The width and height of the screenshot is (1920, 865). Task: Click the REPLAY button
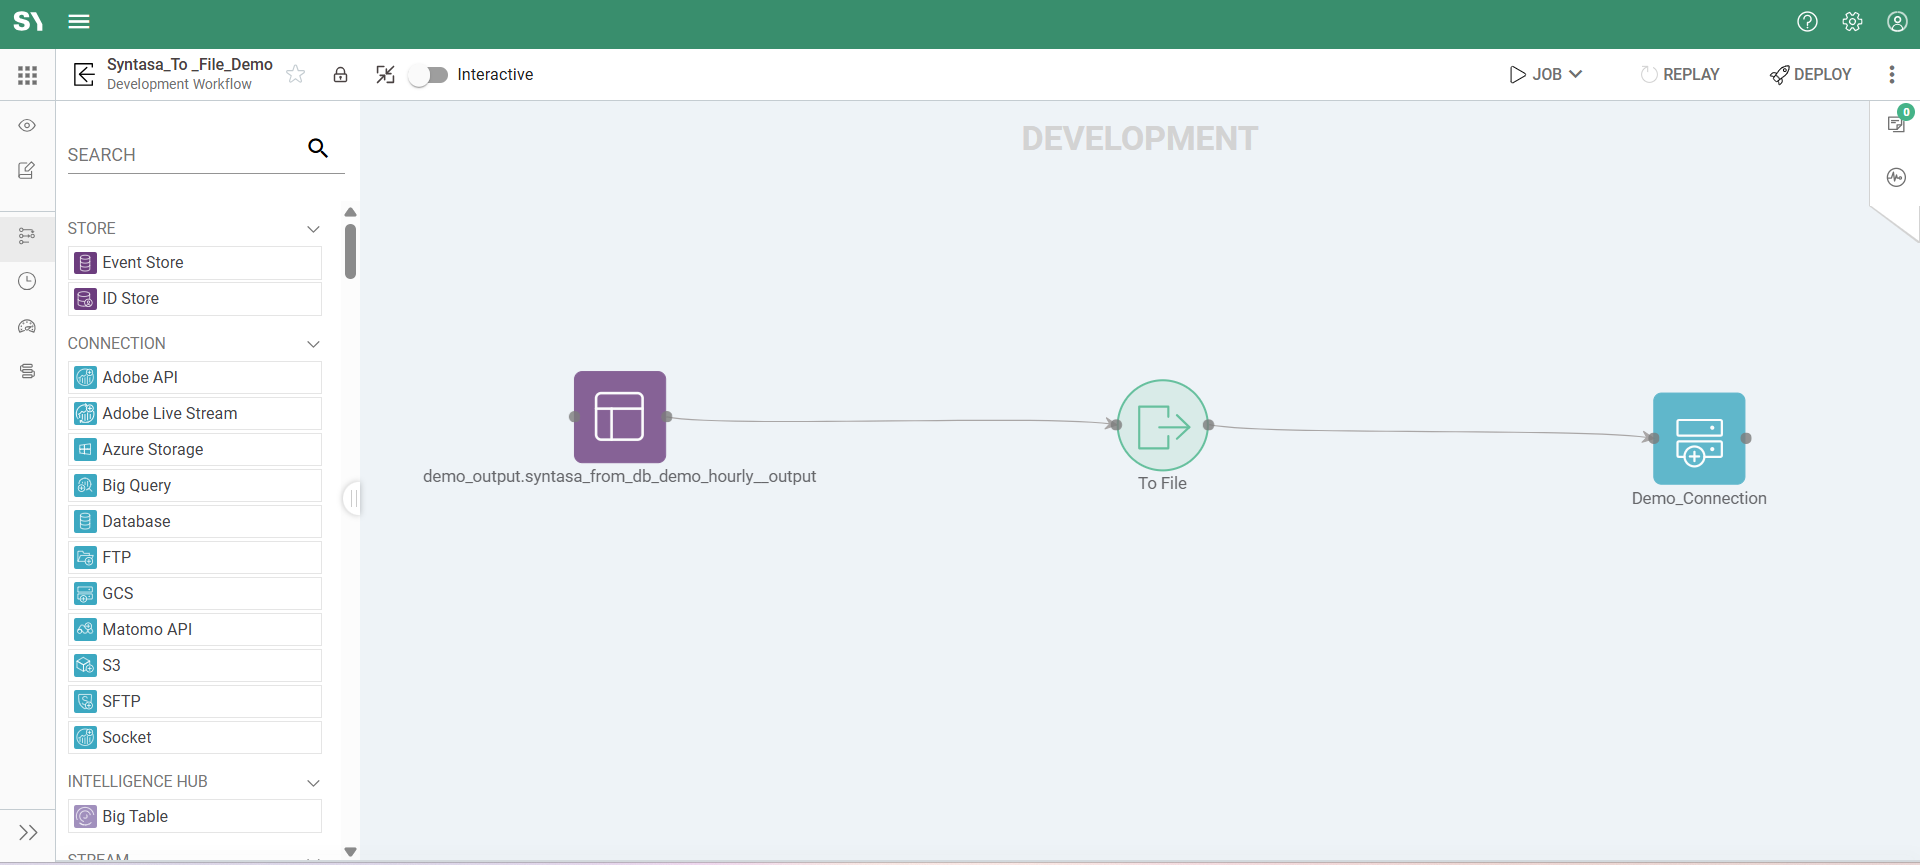click(1680, 75)
